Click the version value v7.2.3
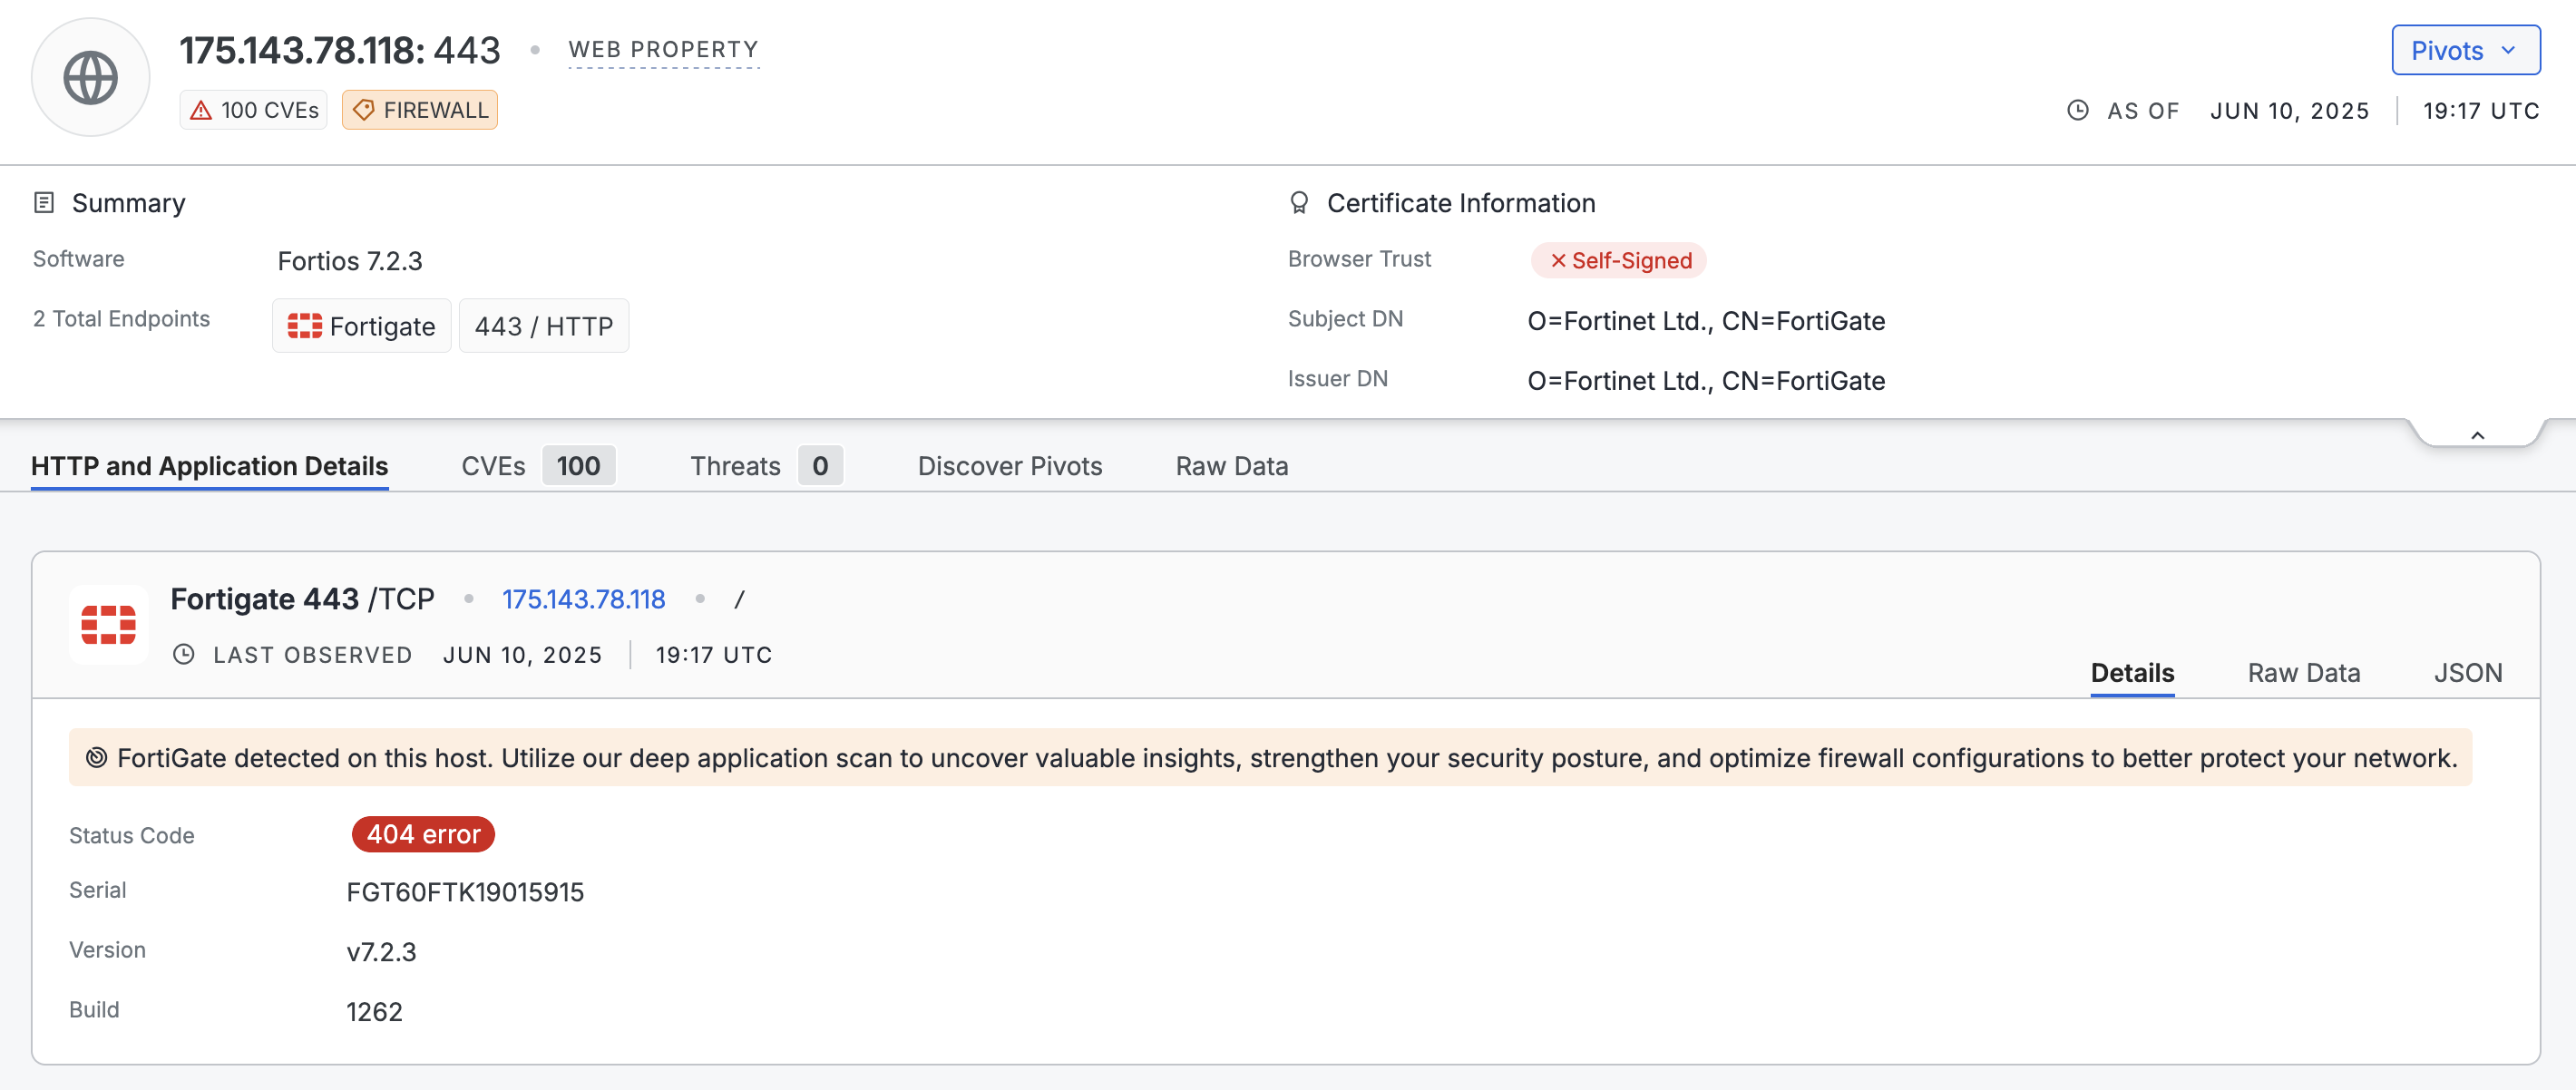The height and width of the screenshot is (1090, 2576). tap(381, 952)
